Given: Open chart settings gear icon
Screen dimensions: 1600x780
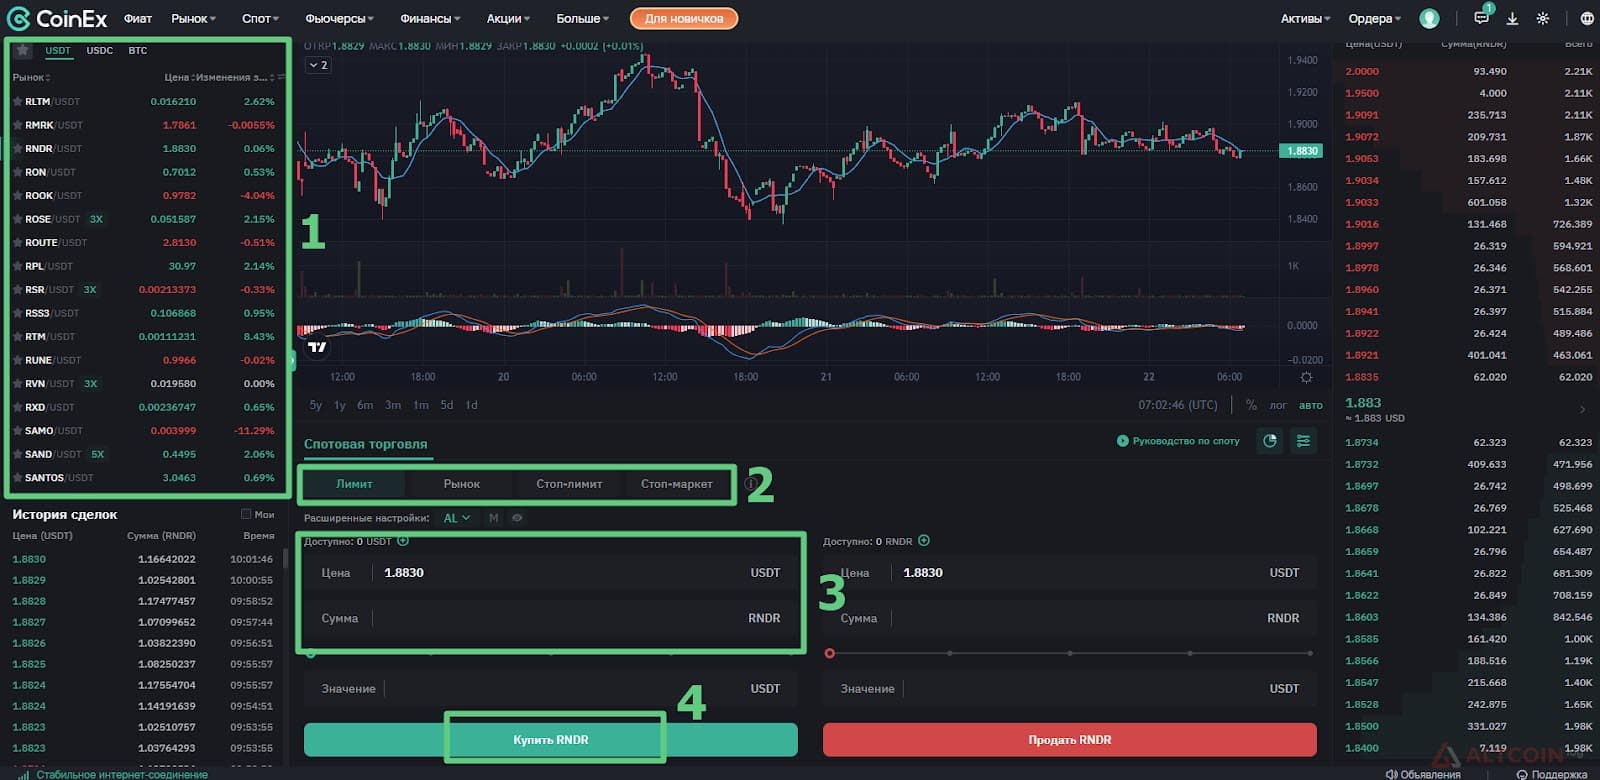Looking at the screenshot, I should click(x=1306, y=377).
